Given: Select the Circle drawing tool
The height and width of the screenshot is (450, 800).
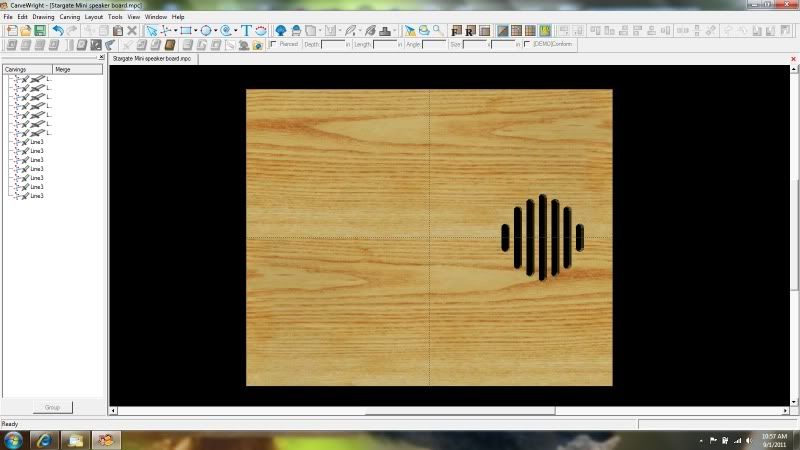Looking at the screenshot, I should click(x=206, y=31).
